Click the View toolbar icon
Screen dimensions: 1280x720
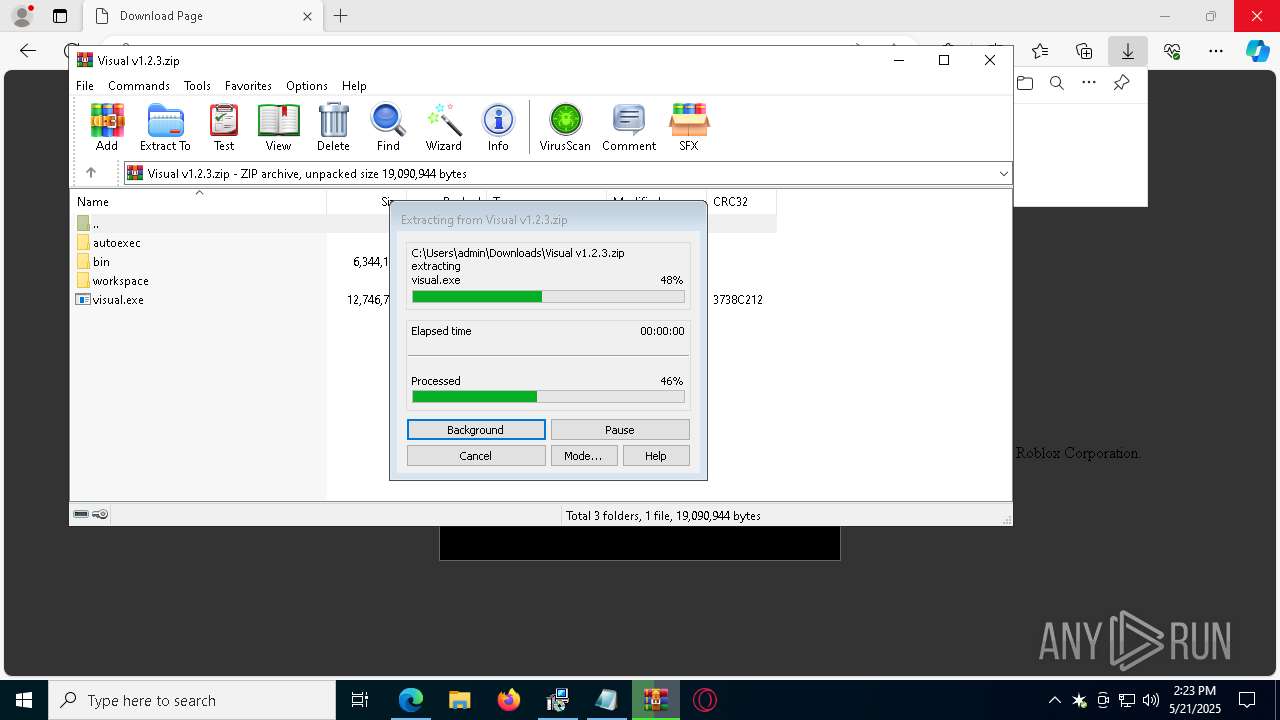click(278, 127)
